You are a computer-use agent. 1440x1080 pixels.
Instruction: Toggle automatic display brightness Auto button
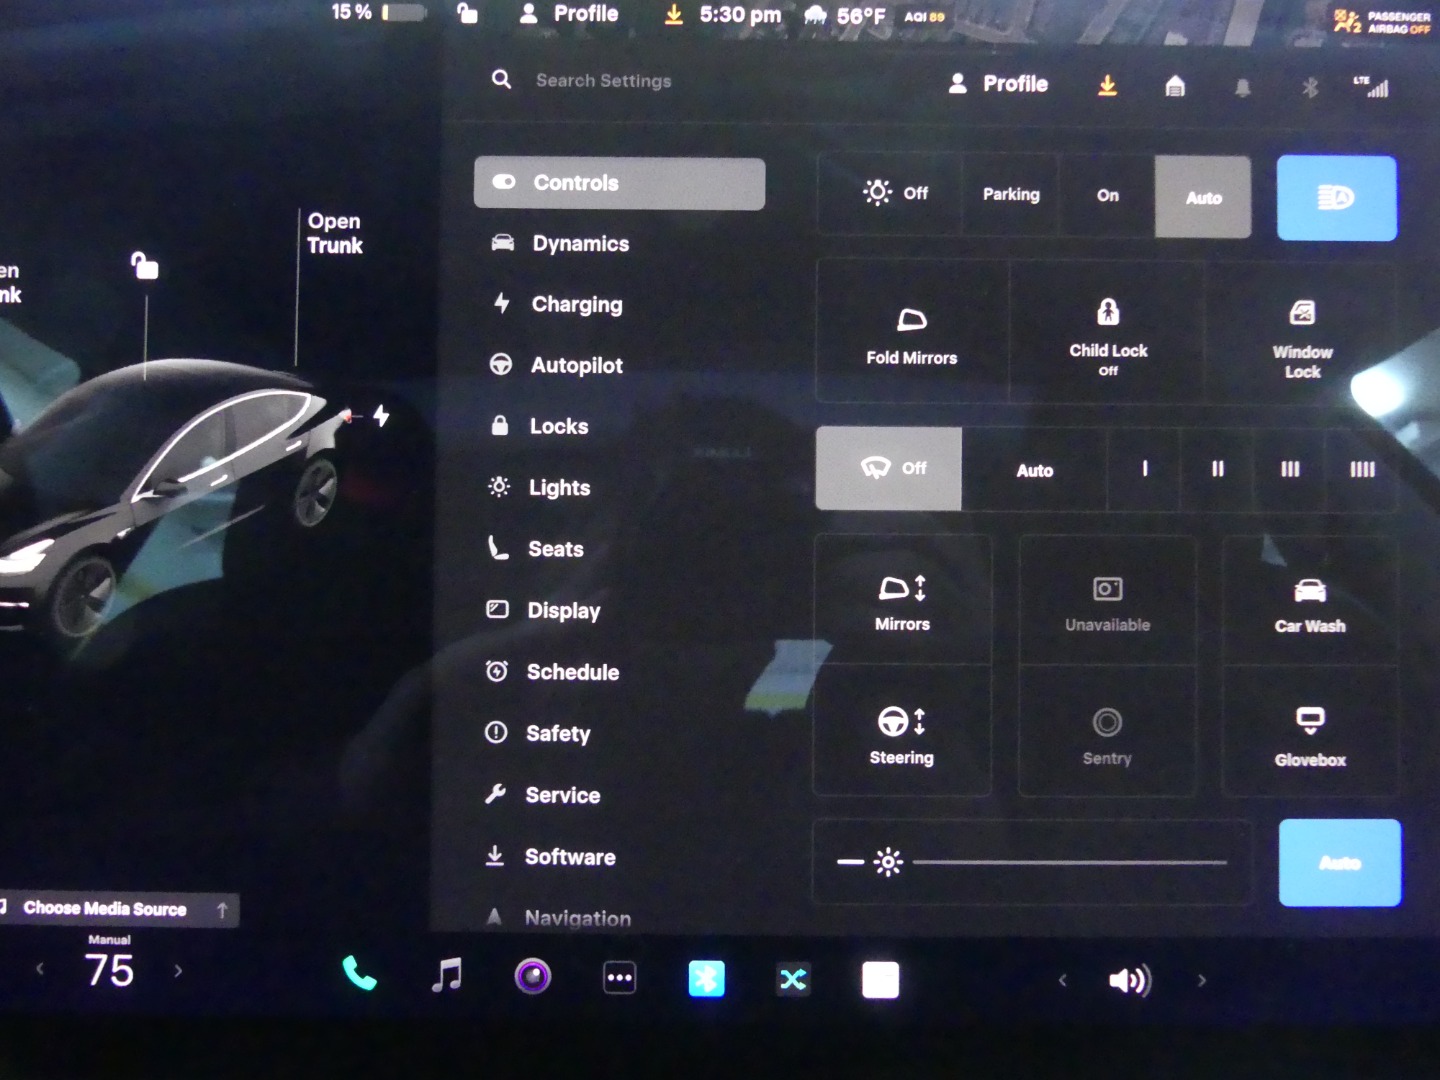(1339, 863)
